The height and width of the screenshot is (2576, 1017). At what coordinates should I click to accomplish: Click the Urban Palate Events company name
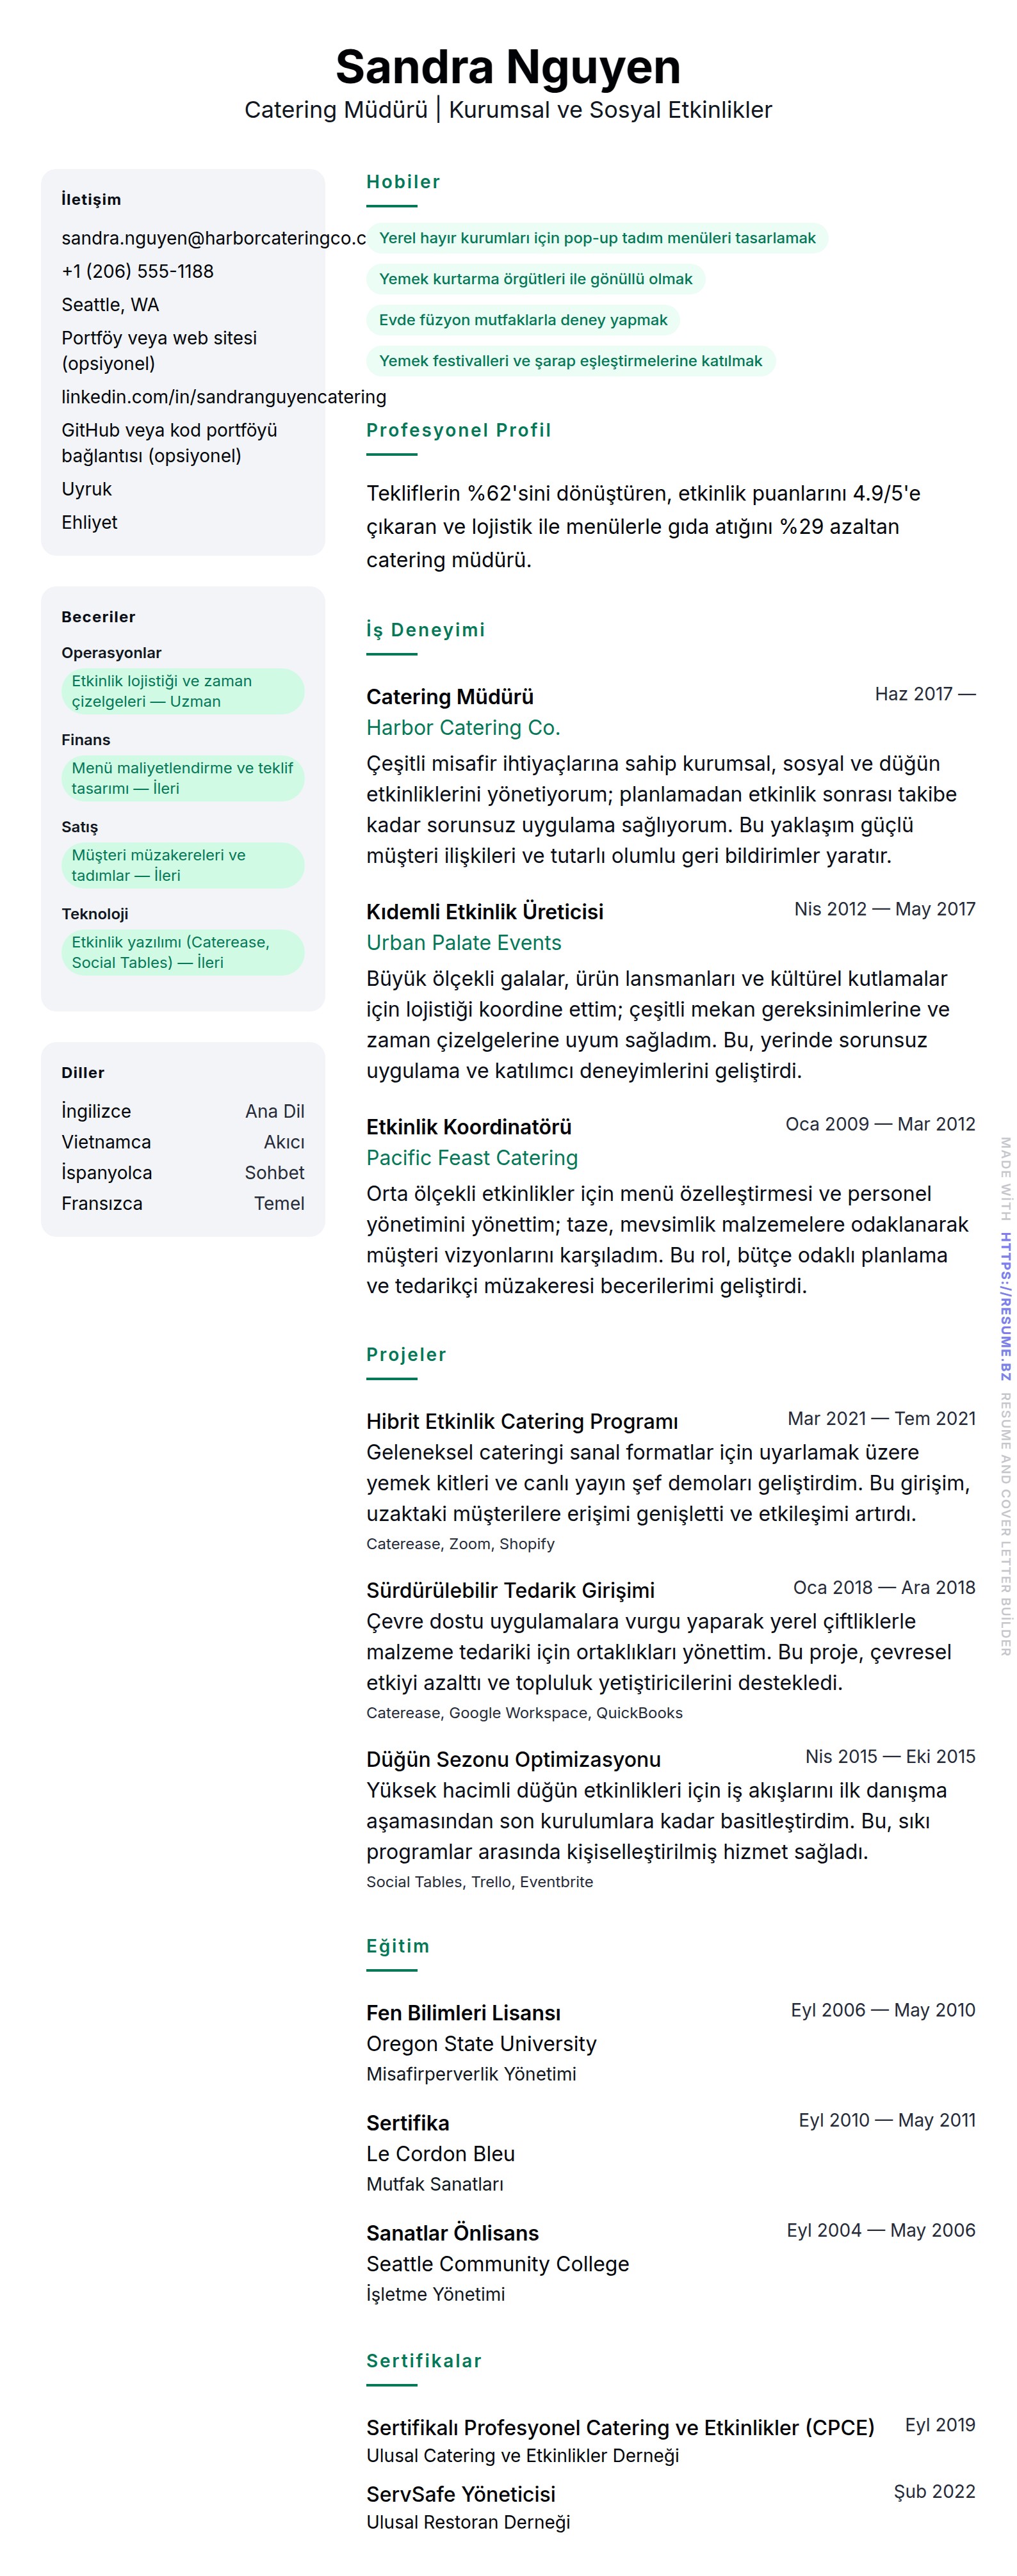[463, 943]
